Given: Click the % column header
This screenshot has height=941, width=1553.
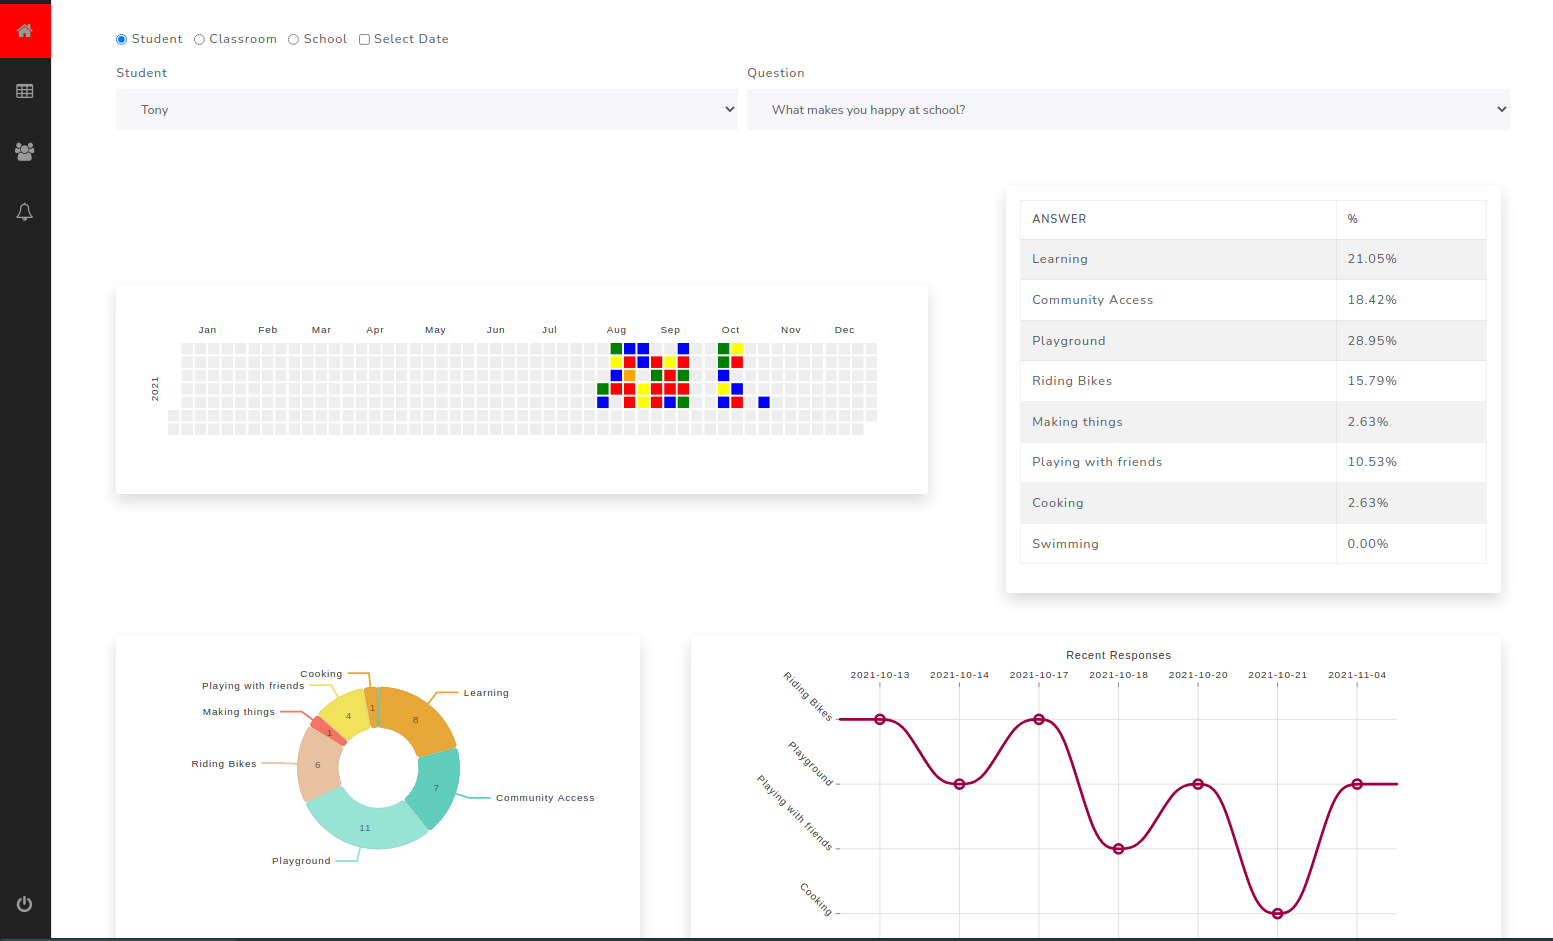Looking at the screenshot, I should (1411, 219).
